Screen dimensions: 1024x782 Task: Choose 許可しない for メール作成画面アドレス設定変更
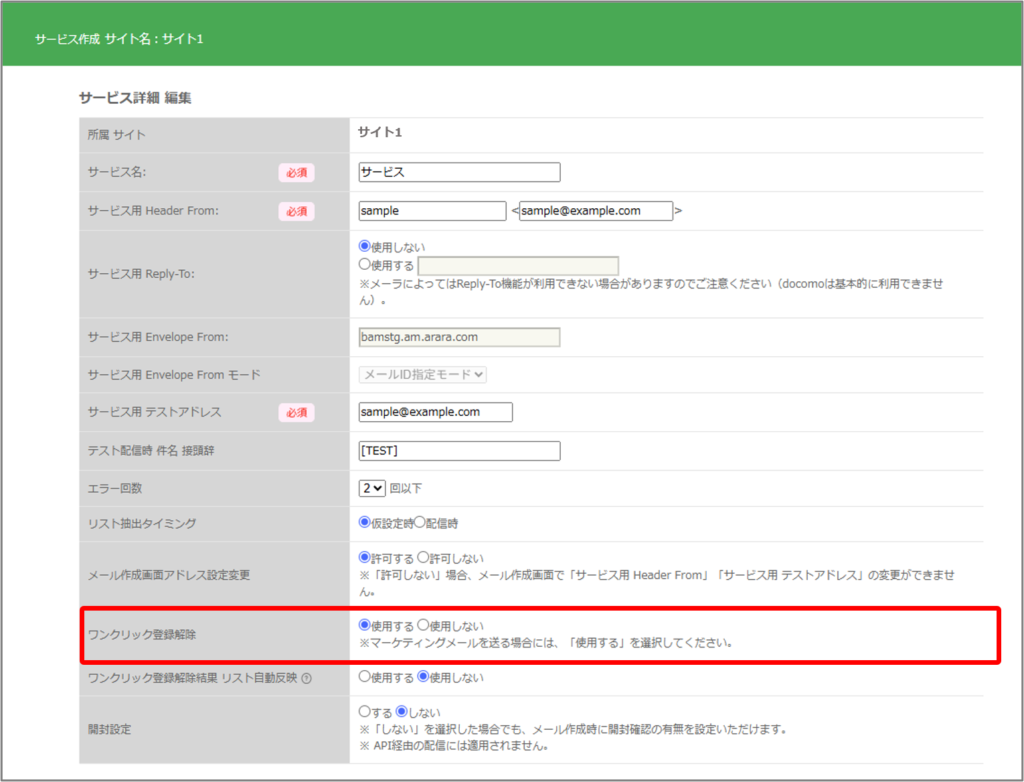point(423,557)
